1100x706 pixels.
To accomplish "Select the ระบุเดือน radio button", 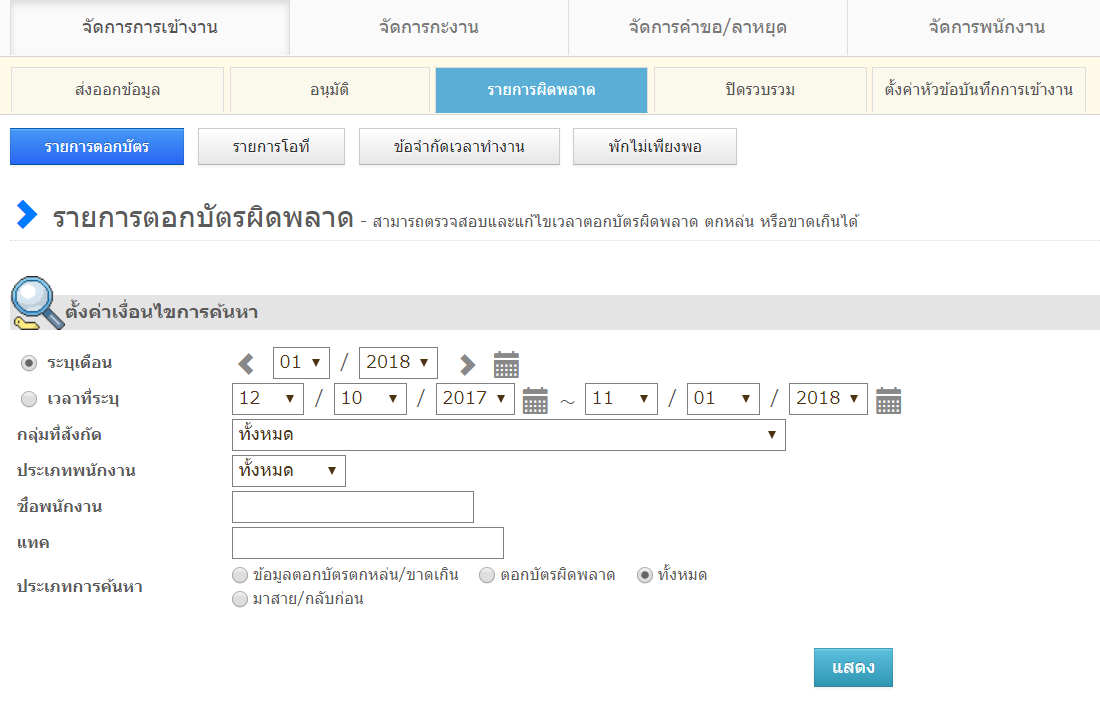I will tap(29, 363).
